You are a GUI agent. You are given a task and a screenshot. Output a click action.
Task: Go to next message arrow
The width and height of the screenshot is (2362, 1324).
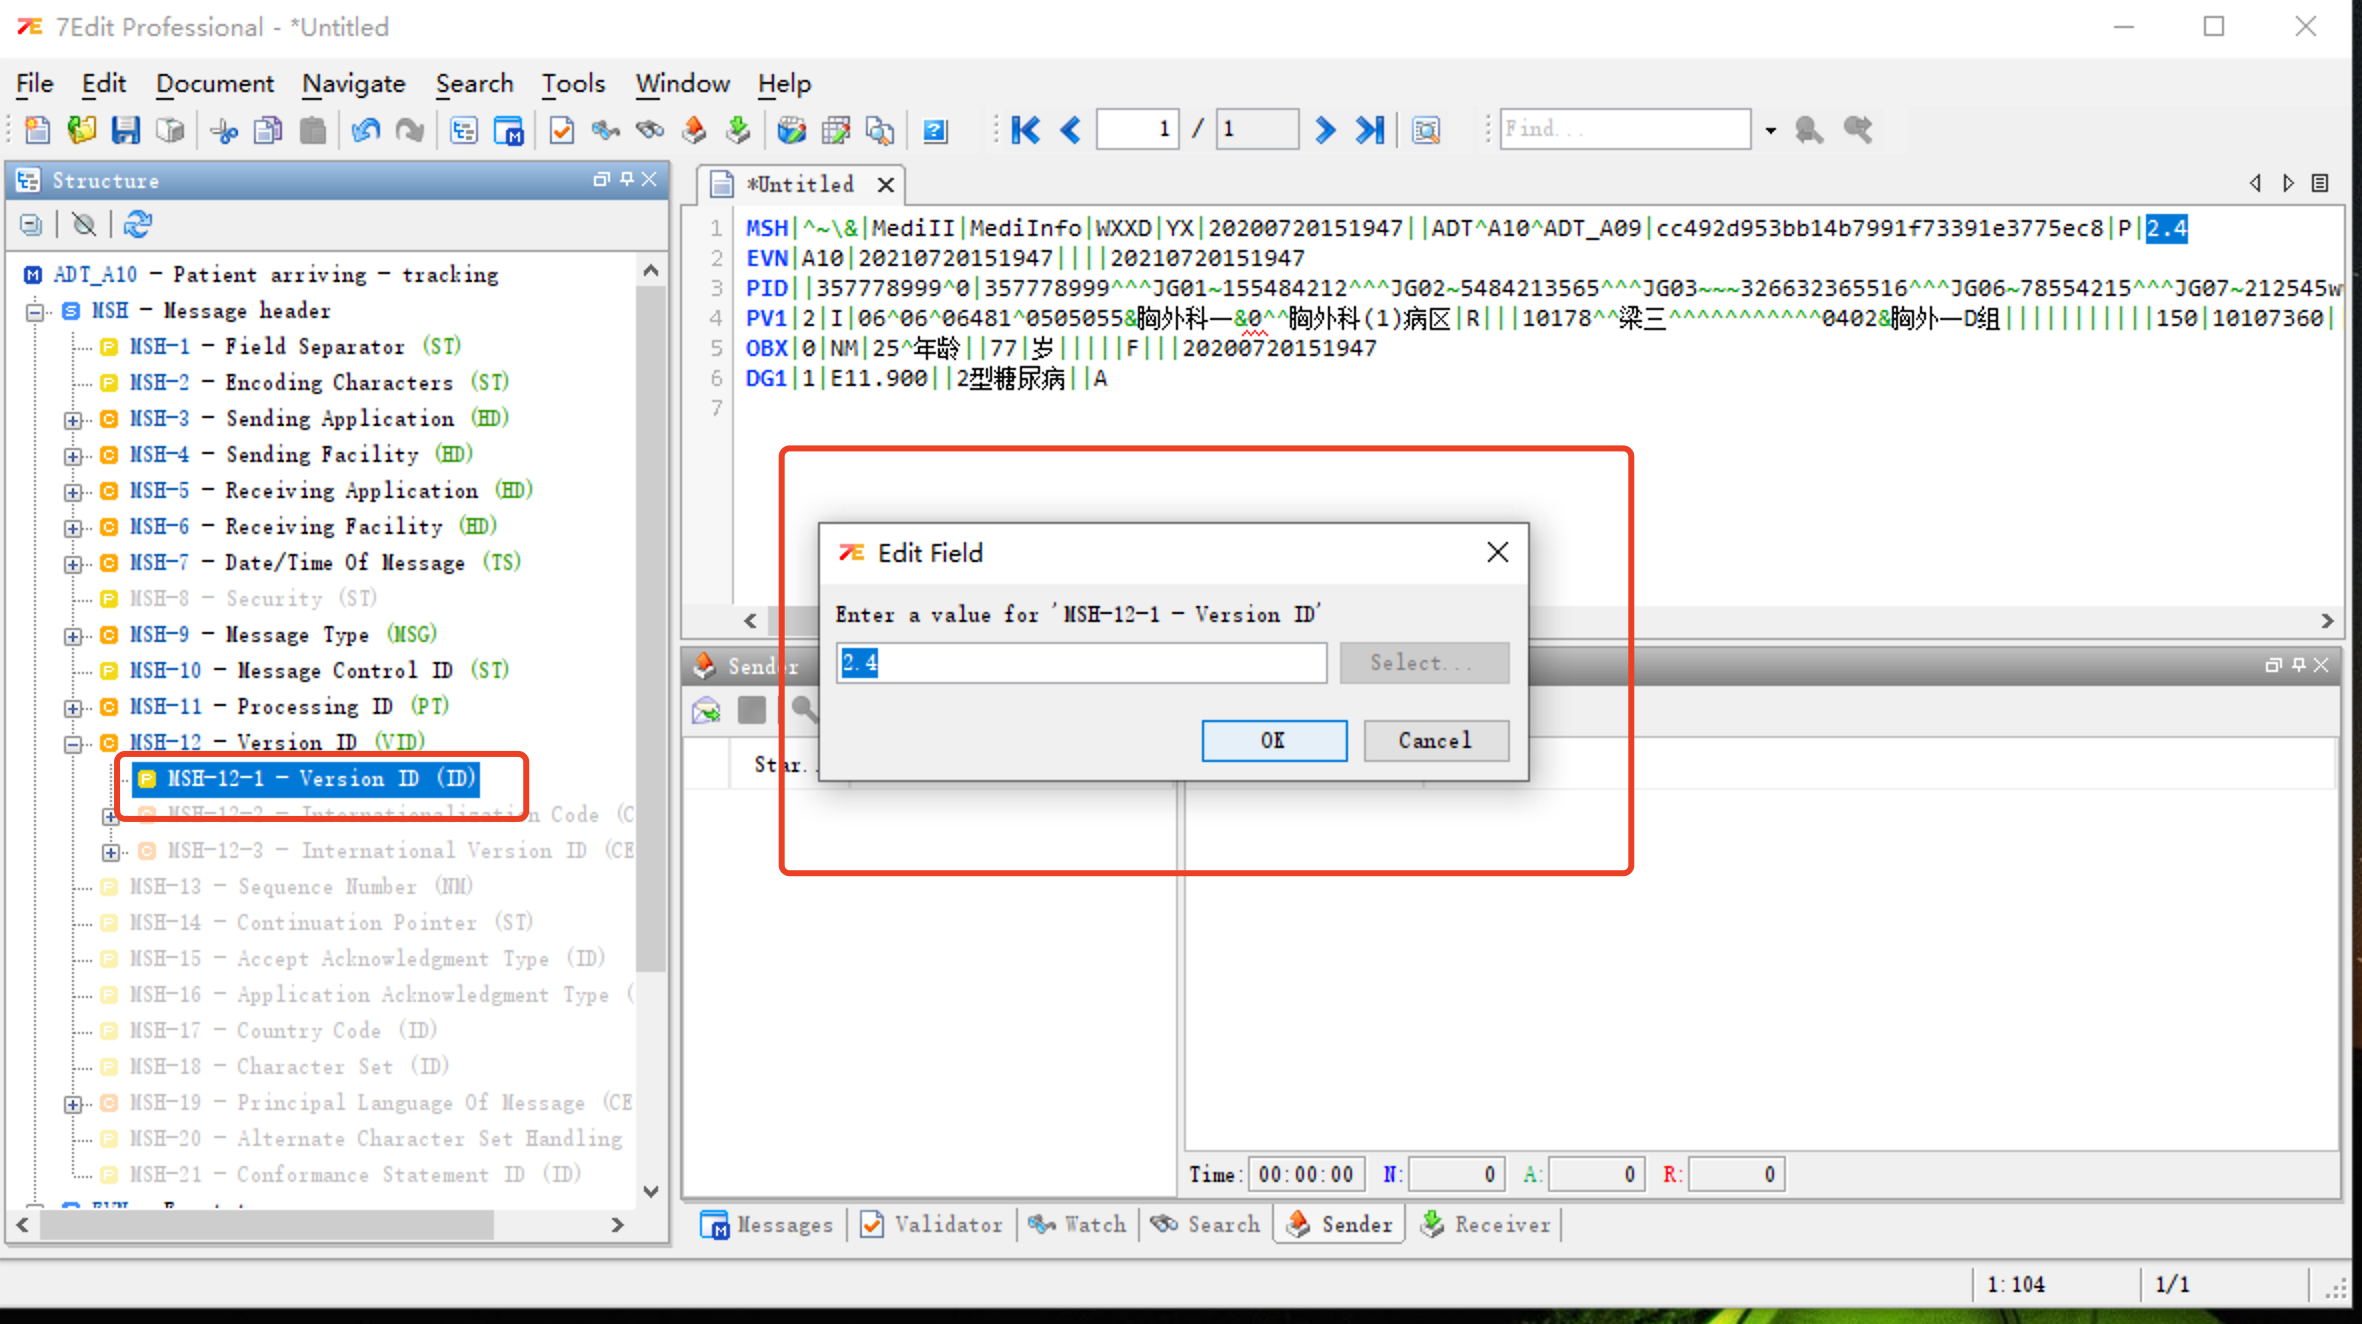pyautogui.click(x=1325, y=130)
